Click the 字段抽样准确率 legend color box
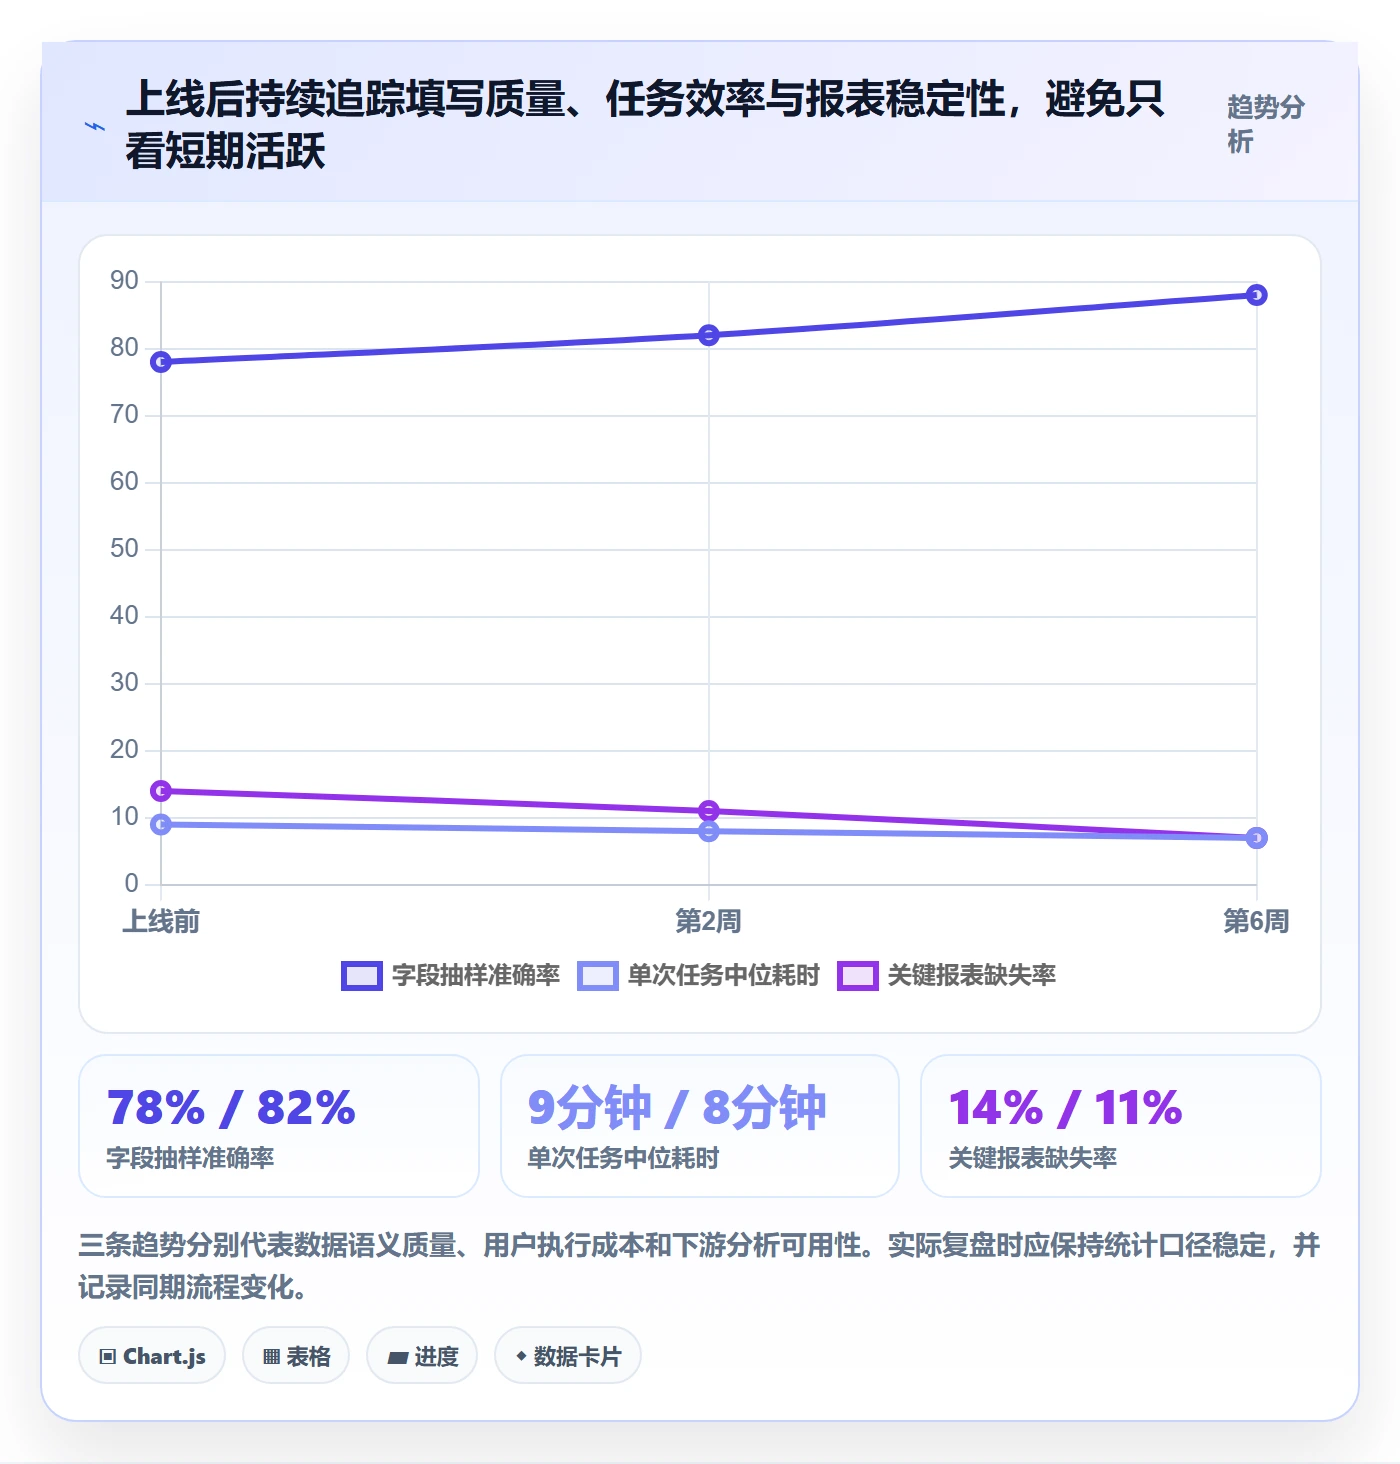 [361, 976]
